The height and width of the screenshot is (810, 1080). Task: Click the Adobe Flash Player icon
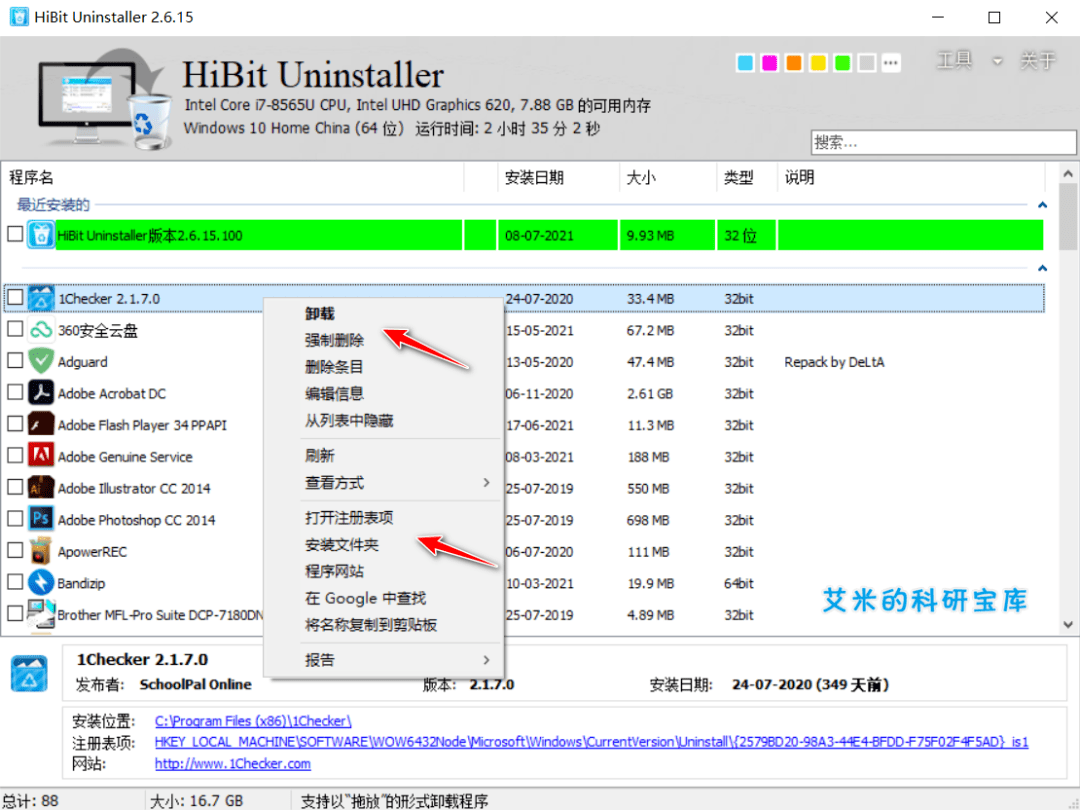41,425
